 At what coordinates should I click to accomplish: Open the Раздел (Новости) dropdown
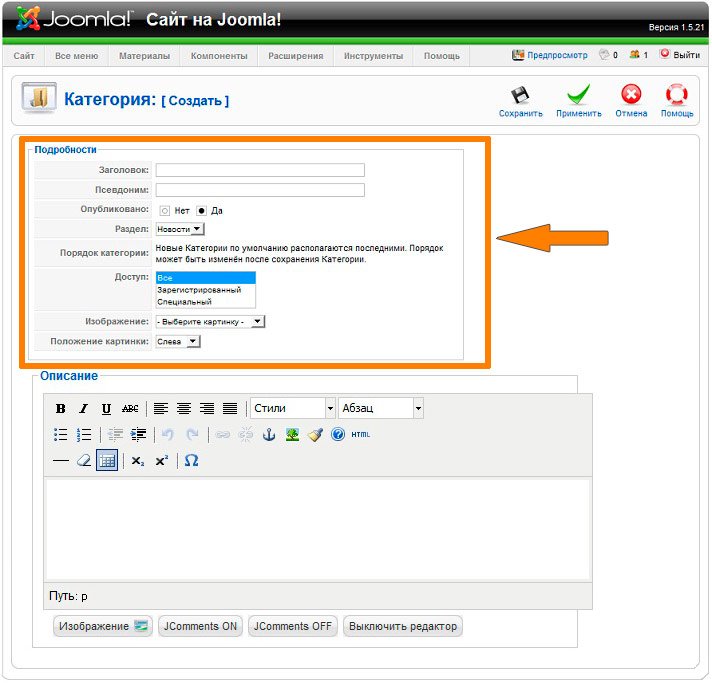point(180,229)
